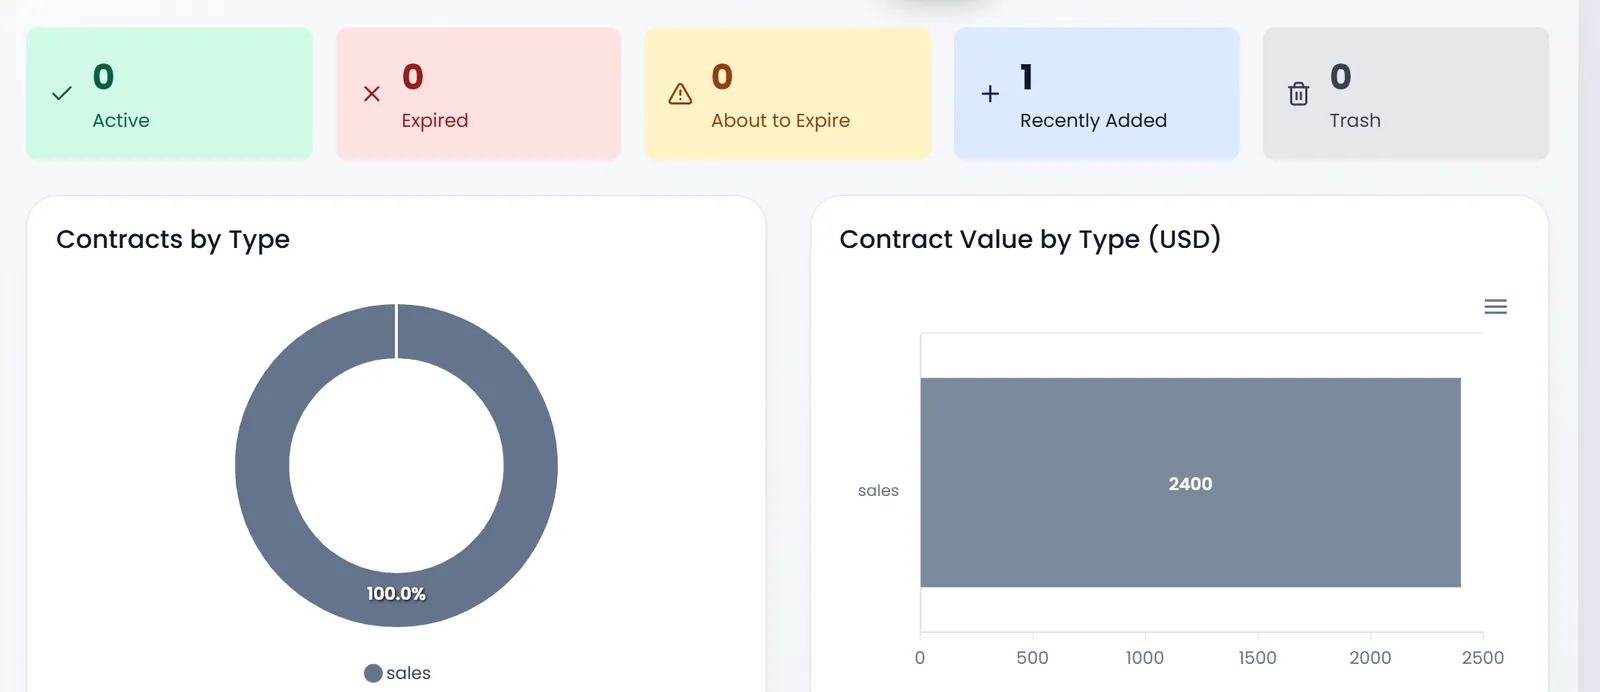Click the 2400 sales bar
1600x692 pixels.
[x=1190, y=482]
